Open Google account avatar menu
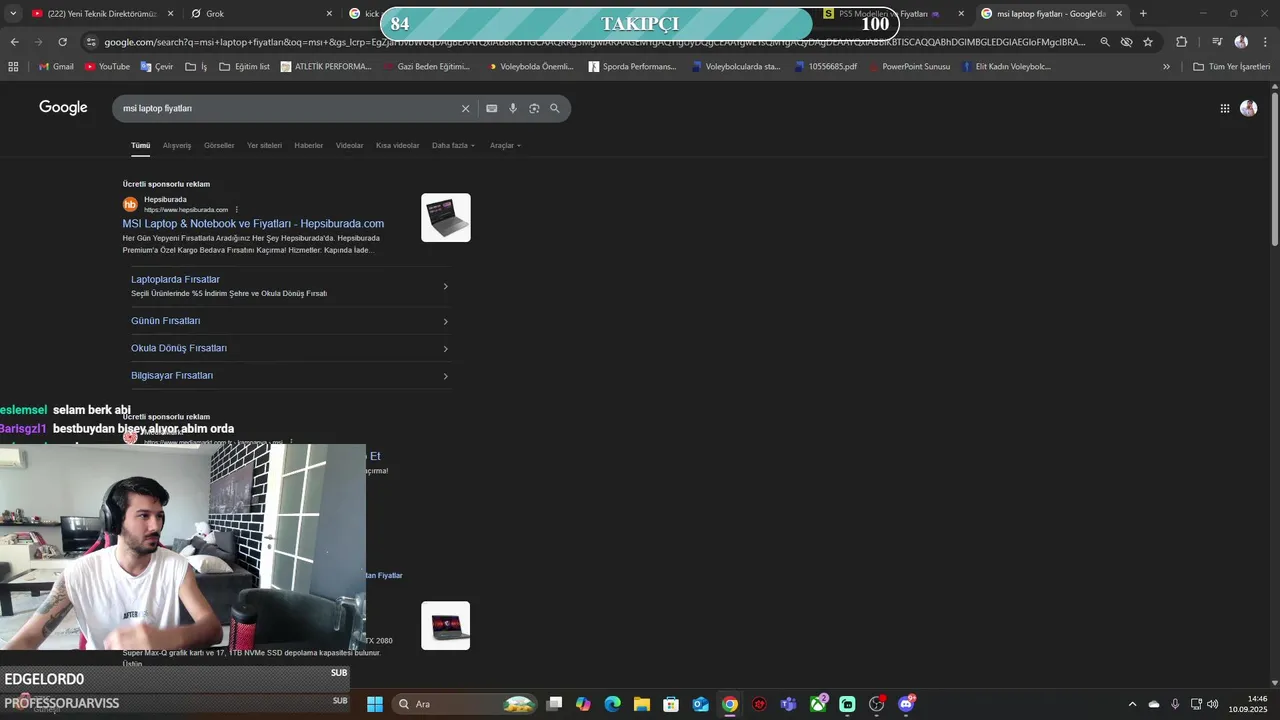This screenshot has height=720, width=1280. pyautogui.click(x=1248, y=108)
